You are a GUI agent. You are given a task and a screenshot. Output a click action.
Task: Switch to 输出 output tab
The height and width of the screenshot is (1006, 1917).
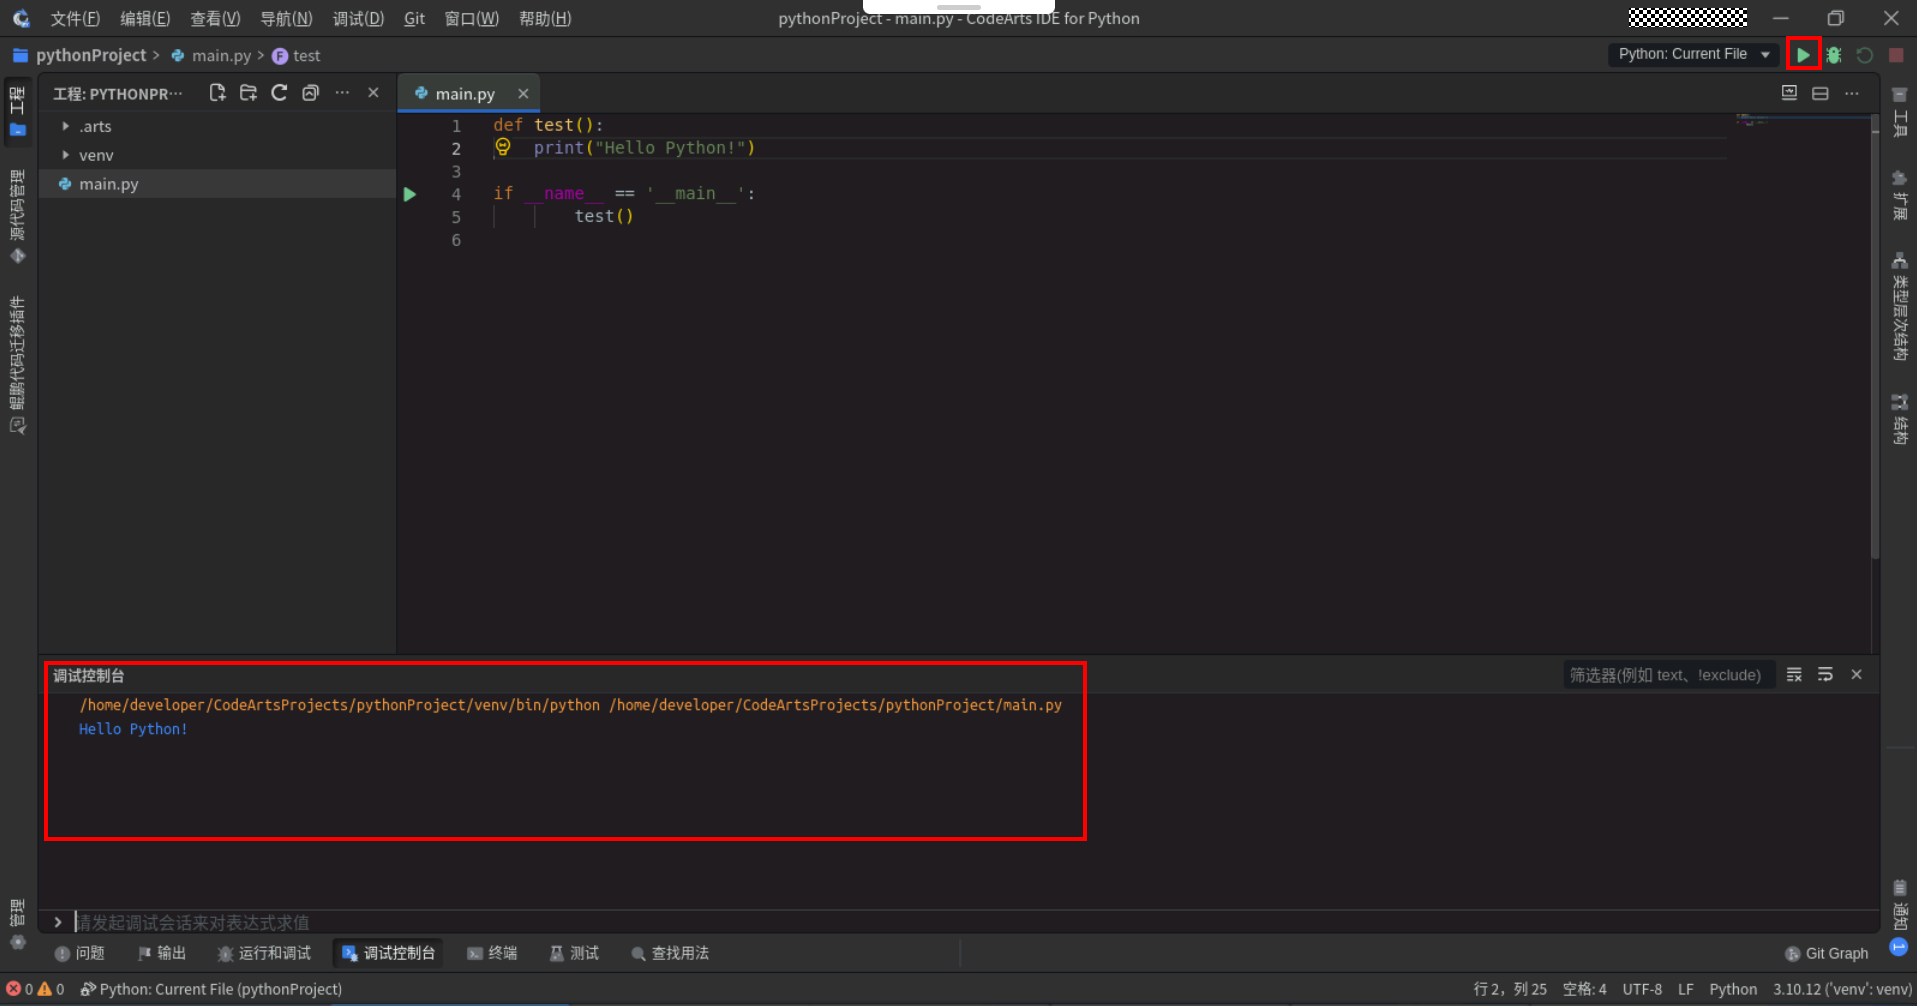162,953
